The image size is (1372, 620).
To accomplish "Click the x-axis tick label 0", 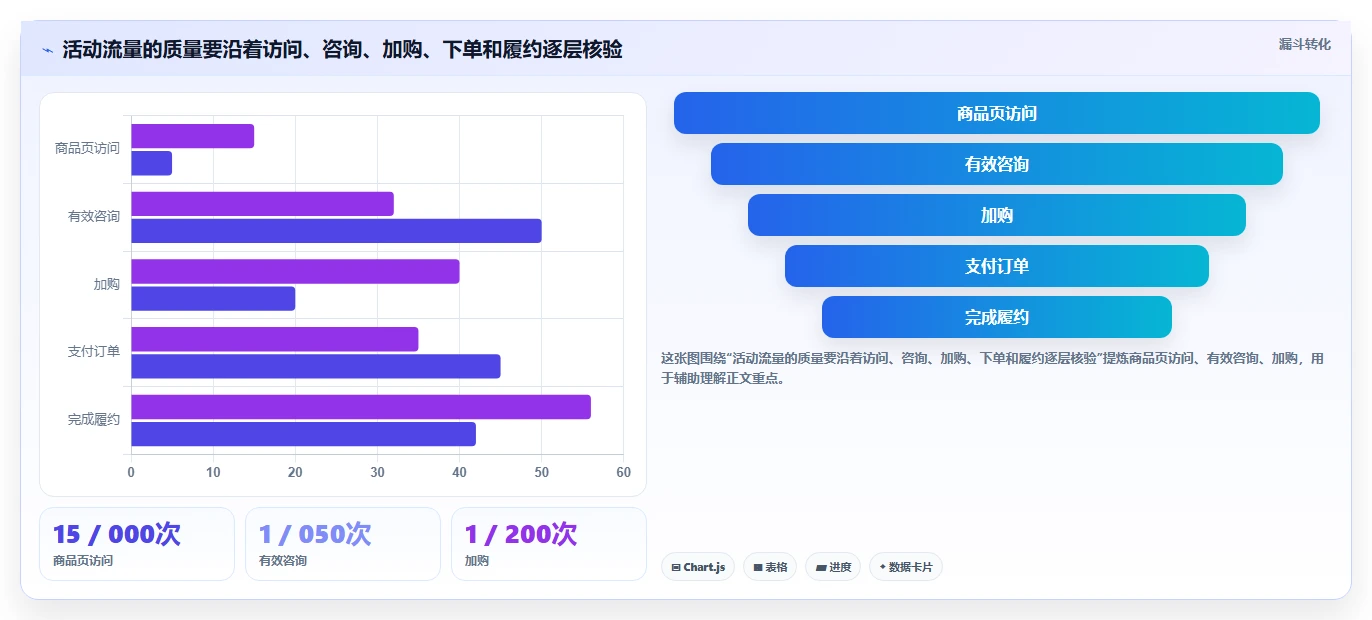I will coord(131,473).
